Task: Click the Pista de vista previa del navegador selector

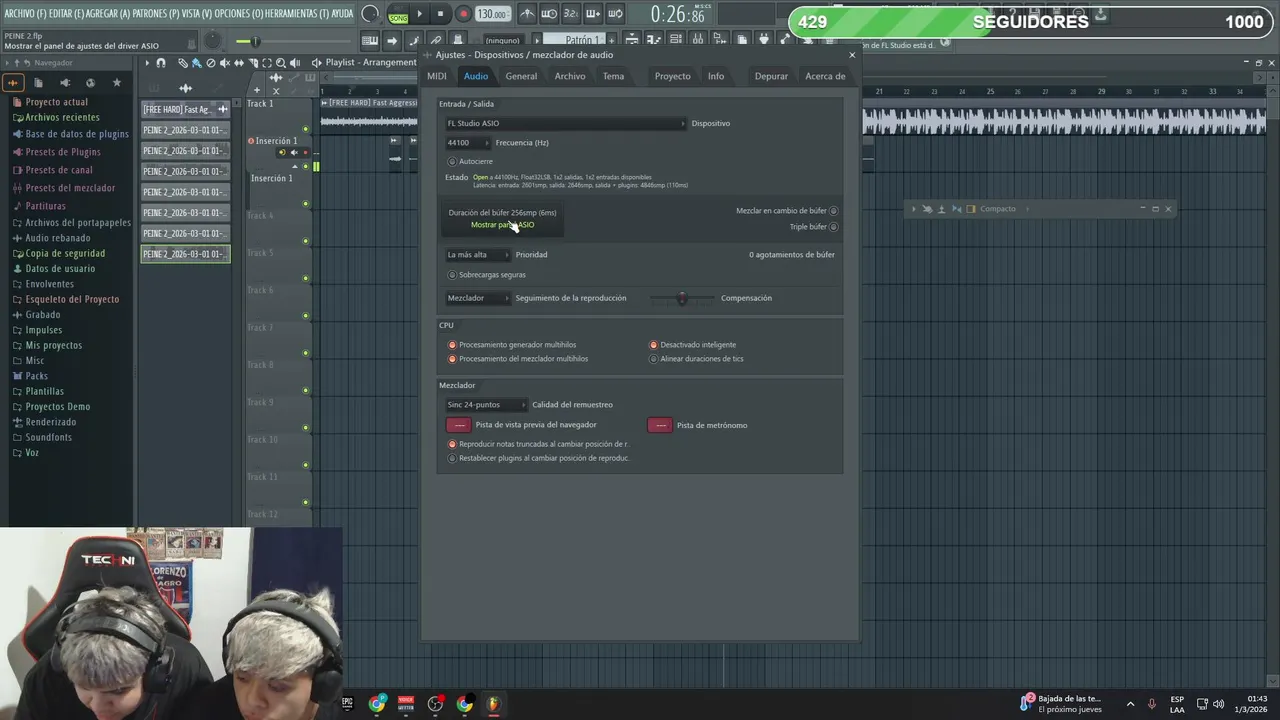Action: pos(458,425)
